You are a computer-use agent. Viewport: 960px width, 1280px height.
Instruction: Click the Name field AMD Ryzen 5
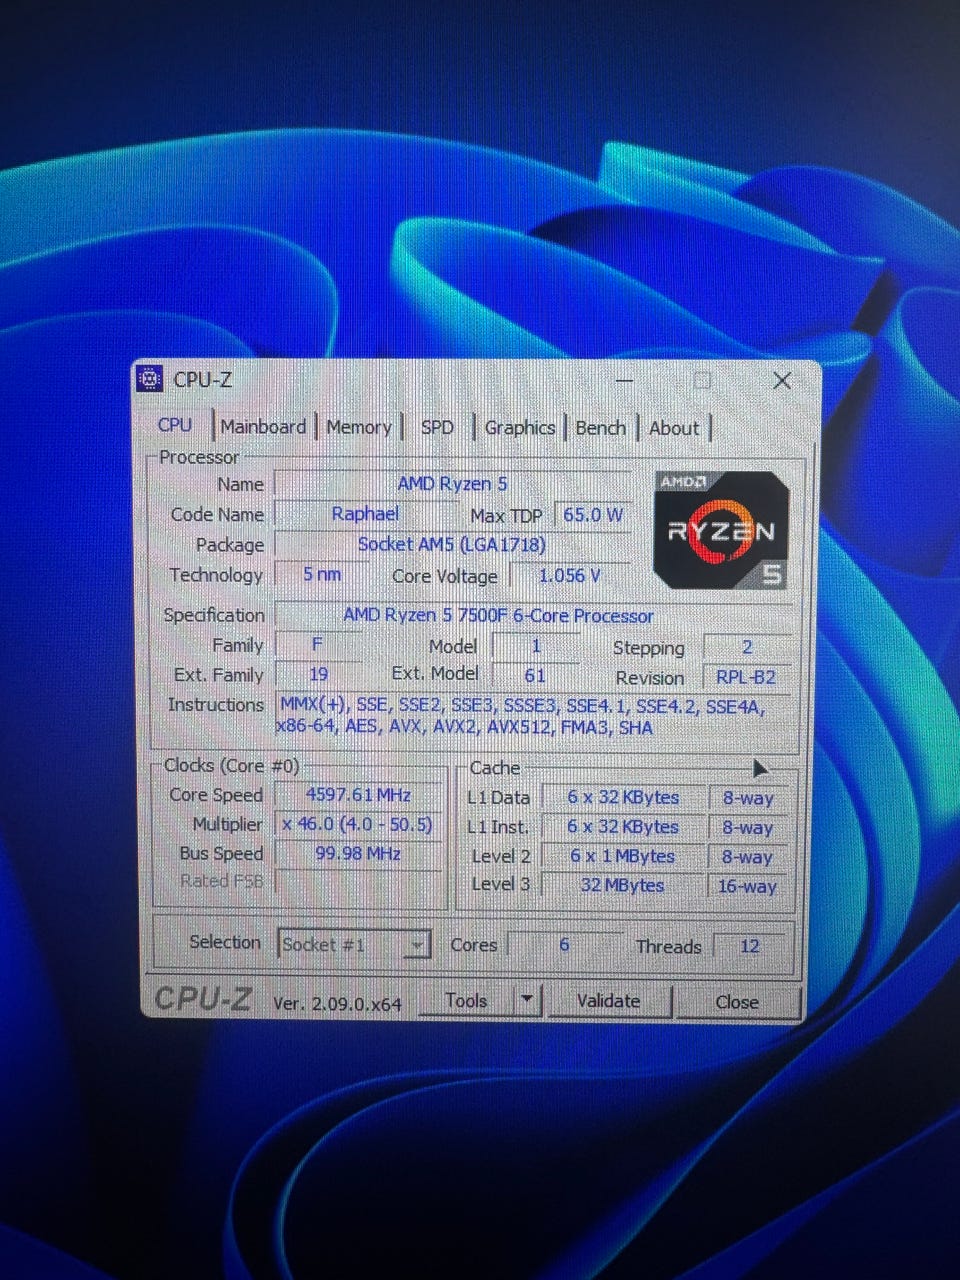pyautogui.click(x=452, y=484)
